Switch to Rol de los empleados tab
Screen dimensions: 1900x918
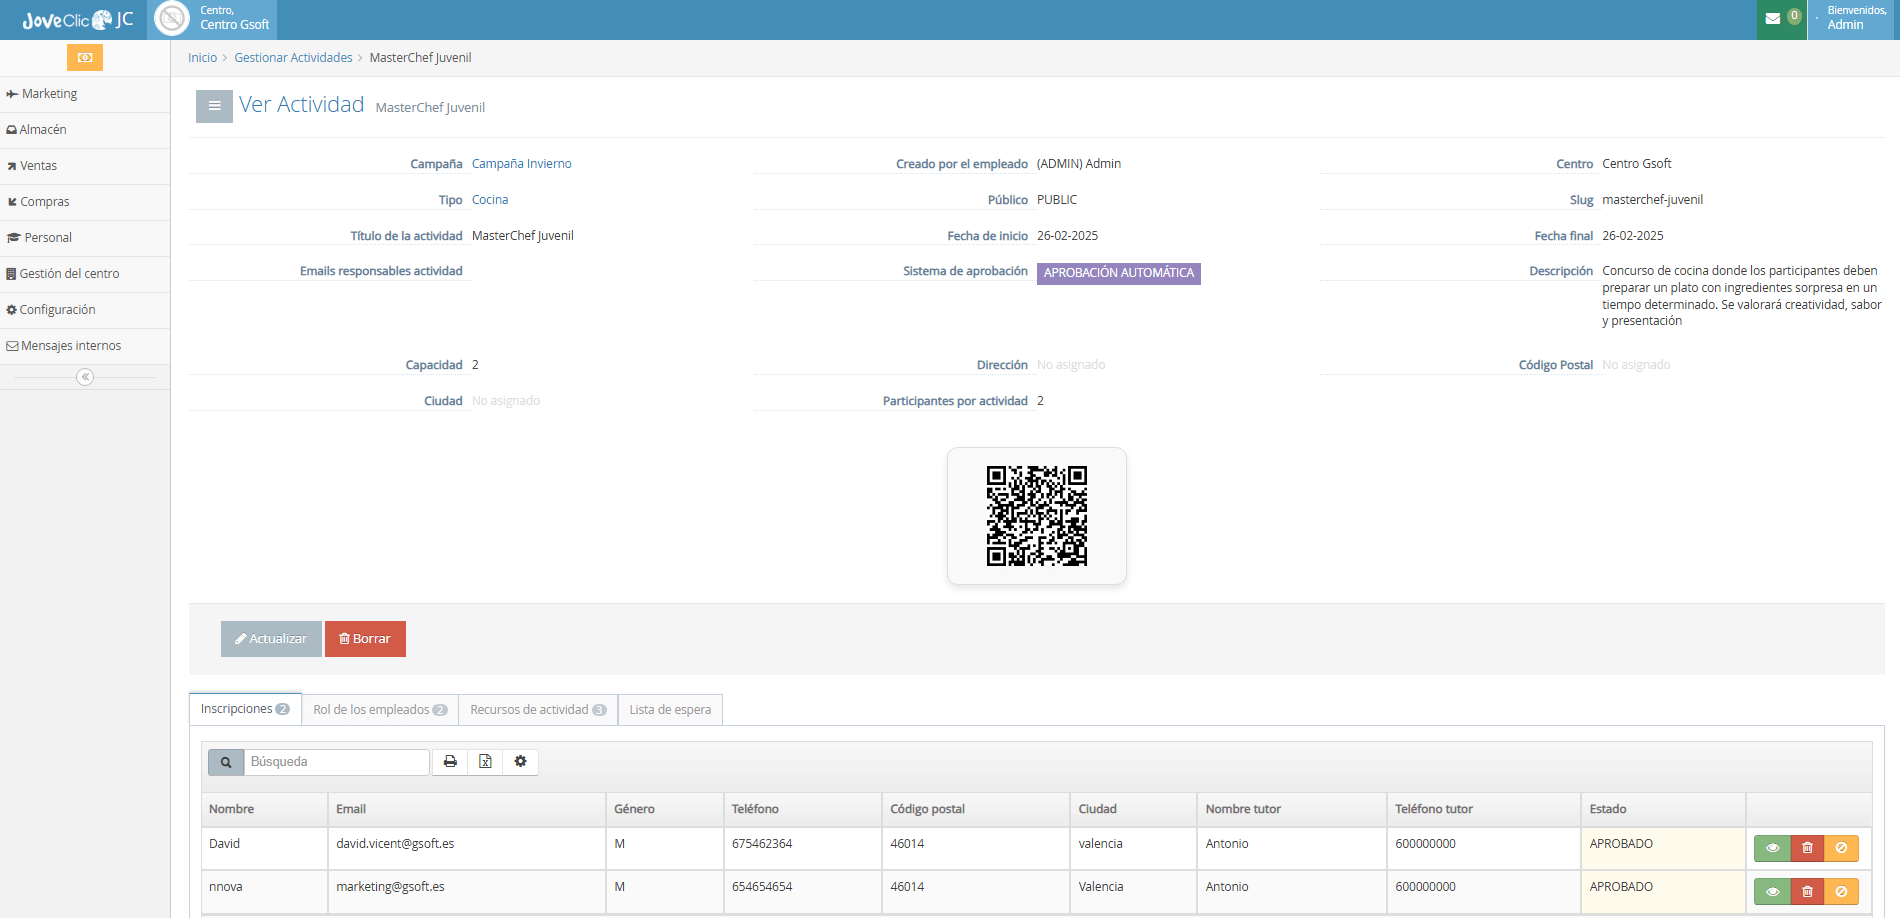[380, 710]
